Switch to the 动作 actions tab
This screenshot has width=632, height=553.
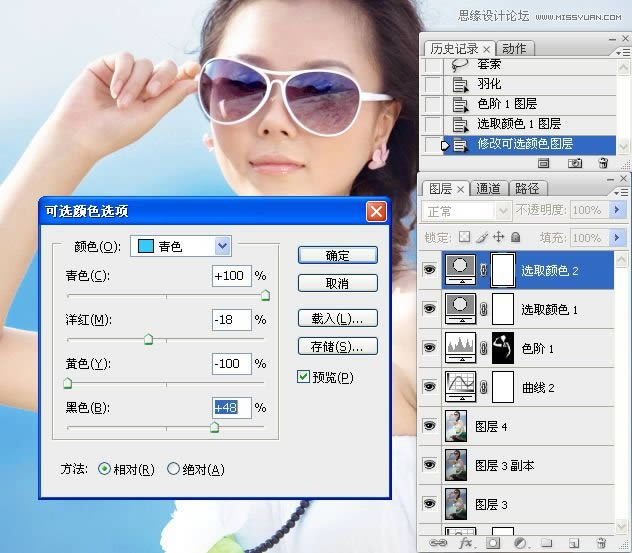pyautogui.click(x=514, y=48)
